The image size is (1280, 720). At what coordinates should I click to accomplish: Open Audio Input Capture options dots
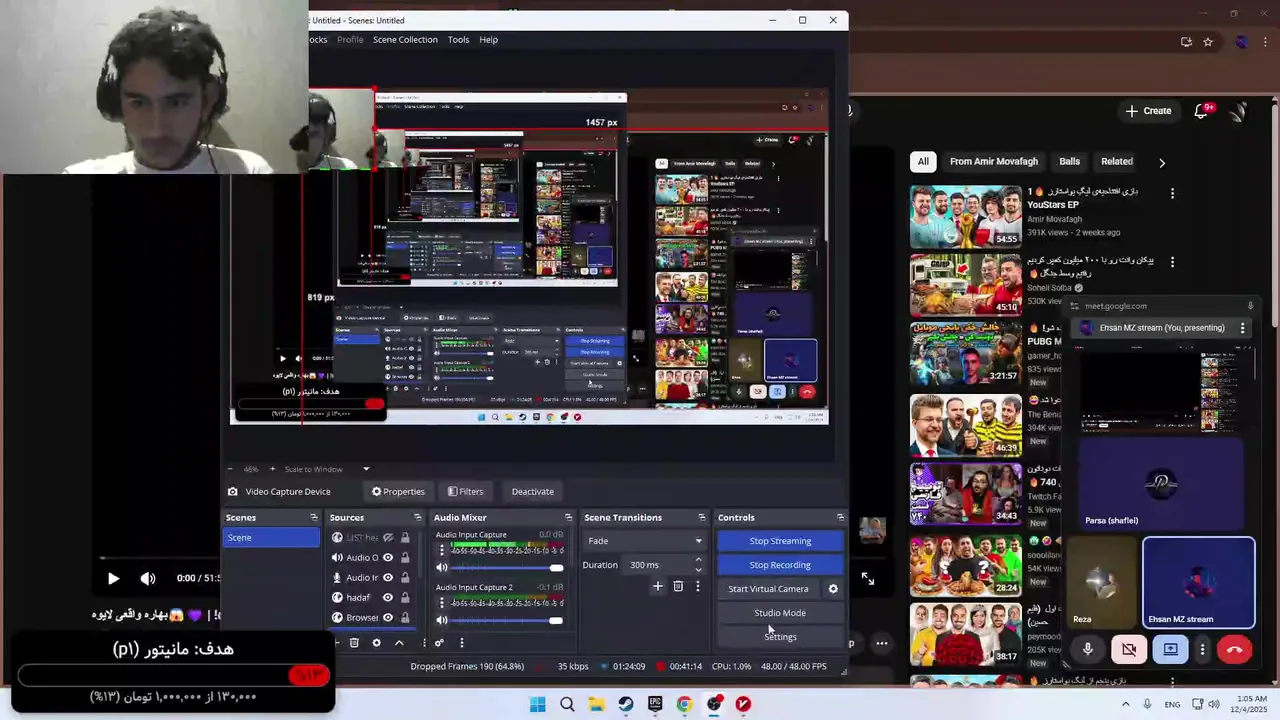(441, 549)
